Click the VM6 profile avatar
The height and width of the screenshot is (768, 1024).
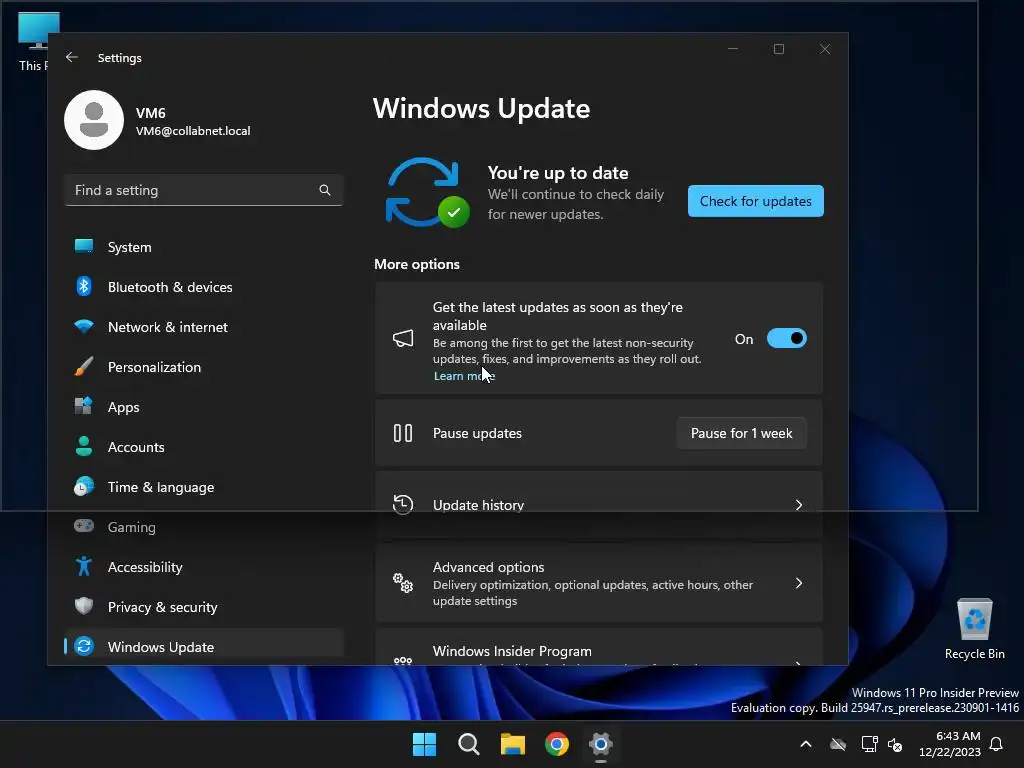click(94, 120)
